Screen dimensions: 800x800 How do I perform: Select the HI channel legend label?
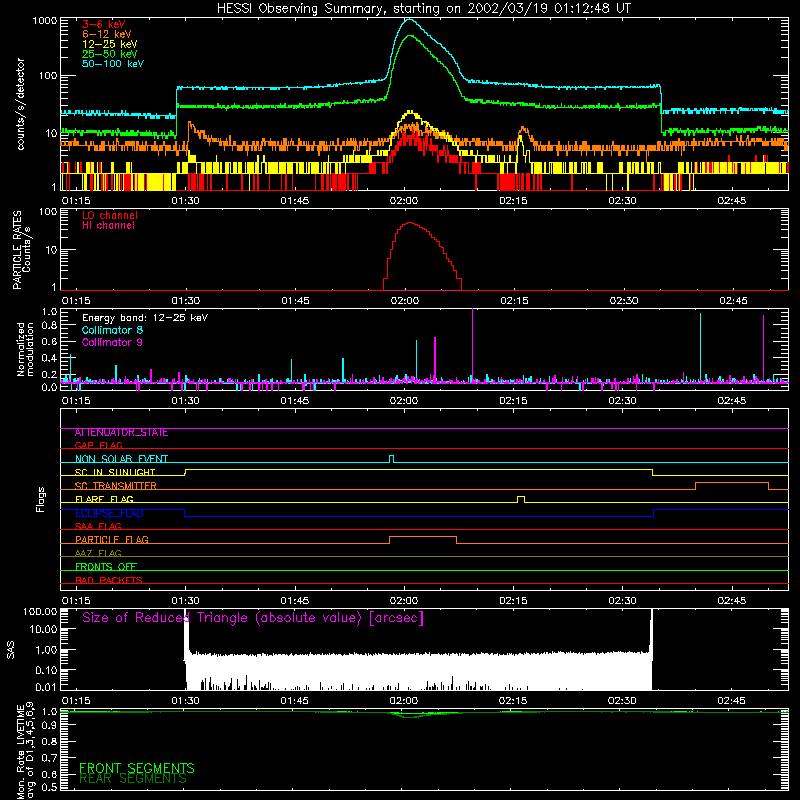(108, 226)
